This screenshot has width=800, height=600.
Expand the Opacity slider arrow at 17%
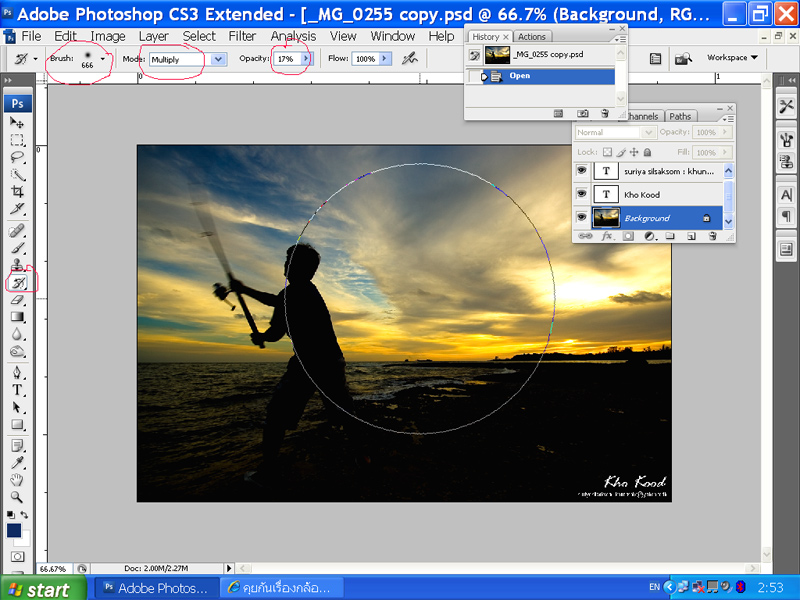click(306, 59)
